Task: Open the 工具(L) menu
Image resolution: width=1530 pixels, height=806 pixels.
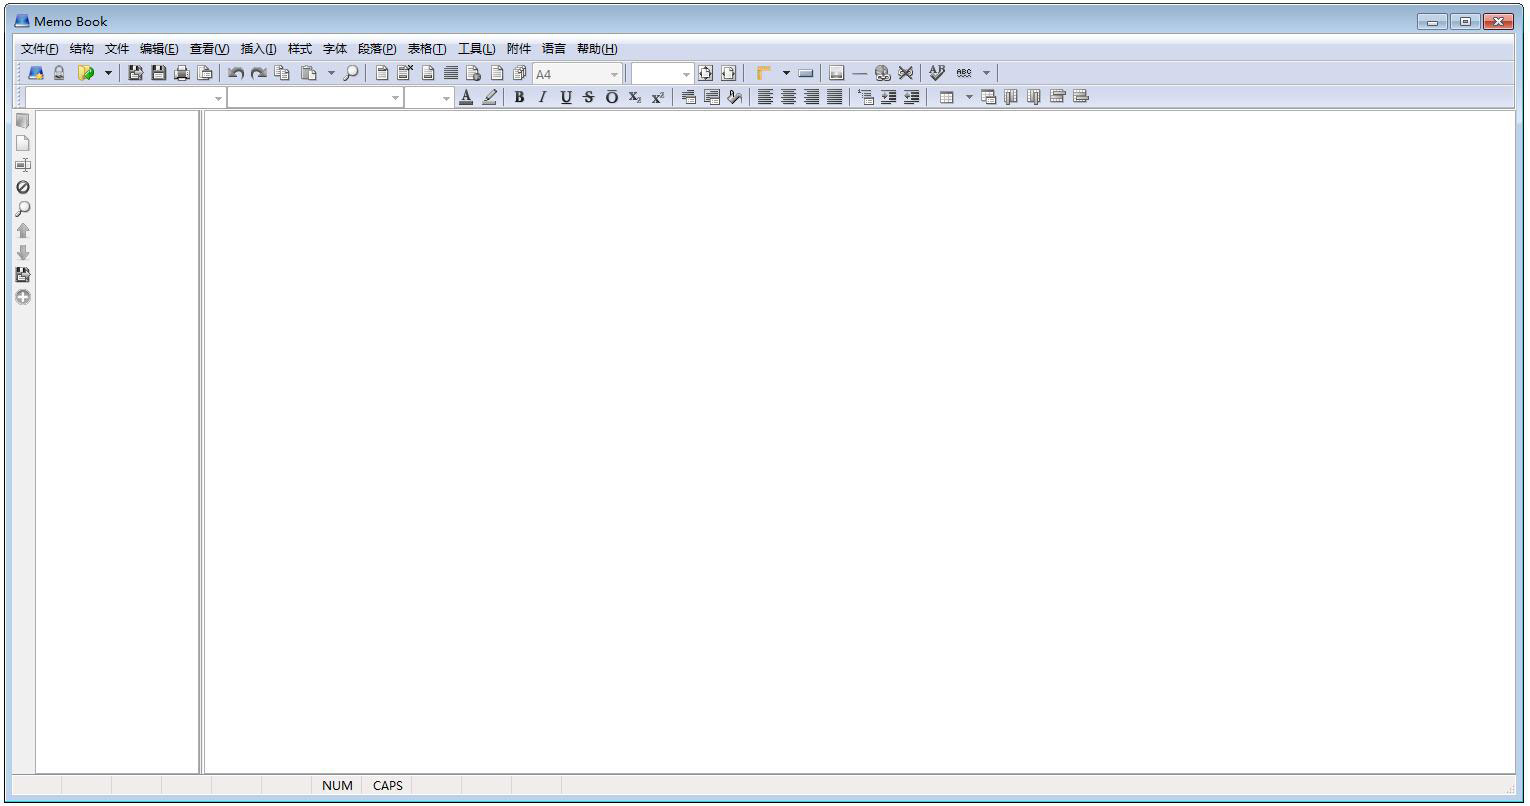Action: coord(476,49)
